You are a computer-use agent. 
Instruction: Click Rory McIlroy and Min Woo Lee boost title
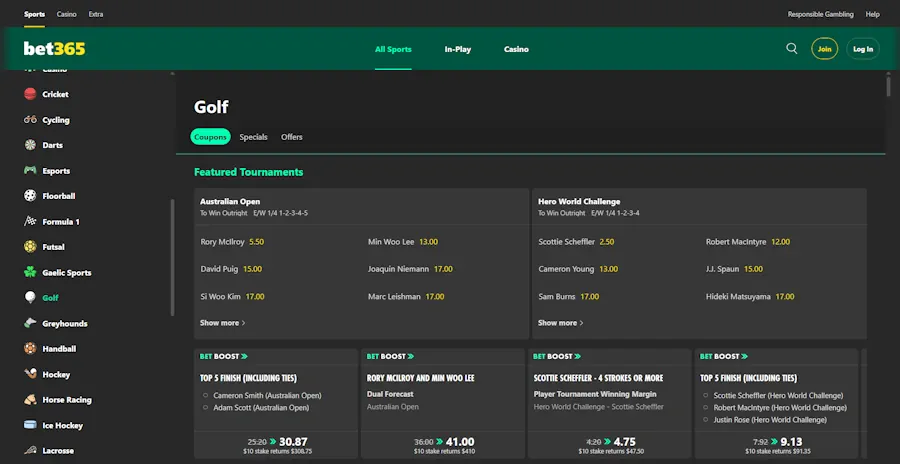point(420,378)
